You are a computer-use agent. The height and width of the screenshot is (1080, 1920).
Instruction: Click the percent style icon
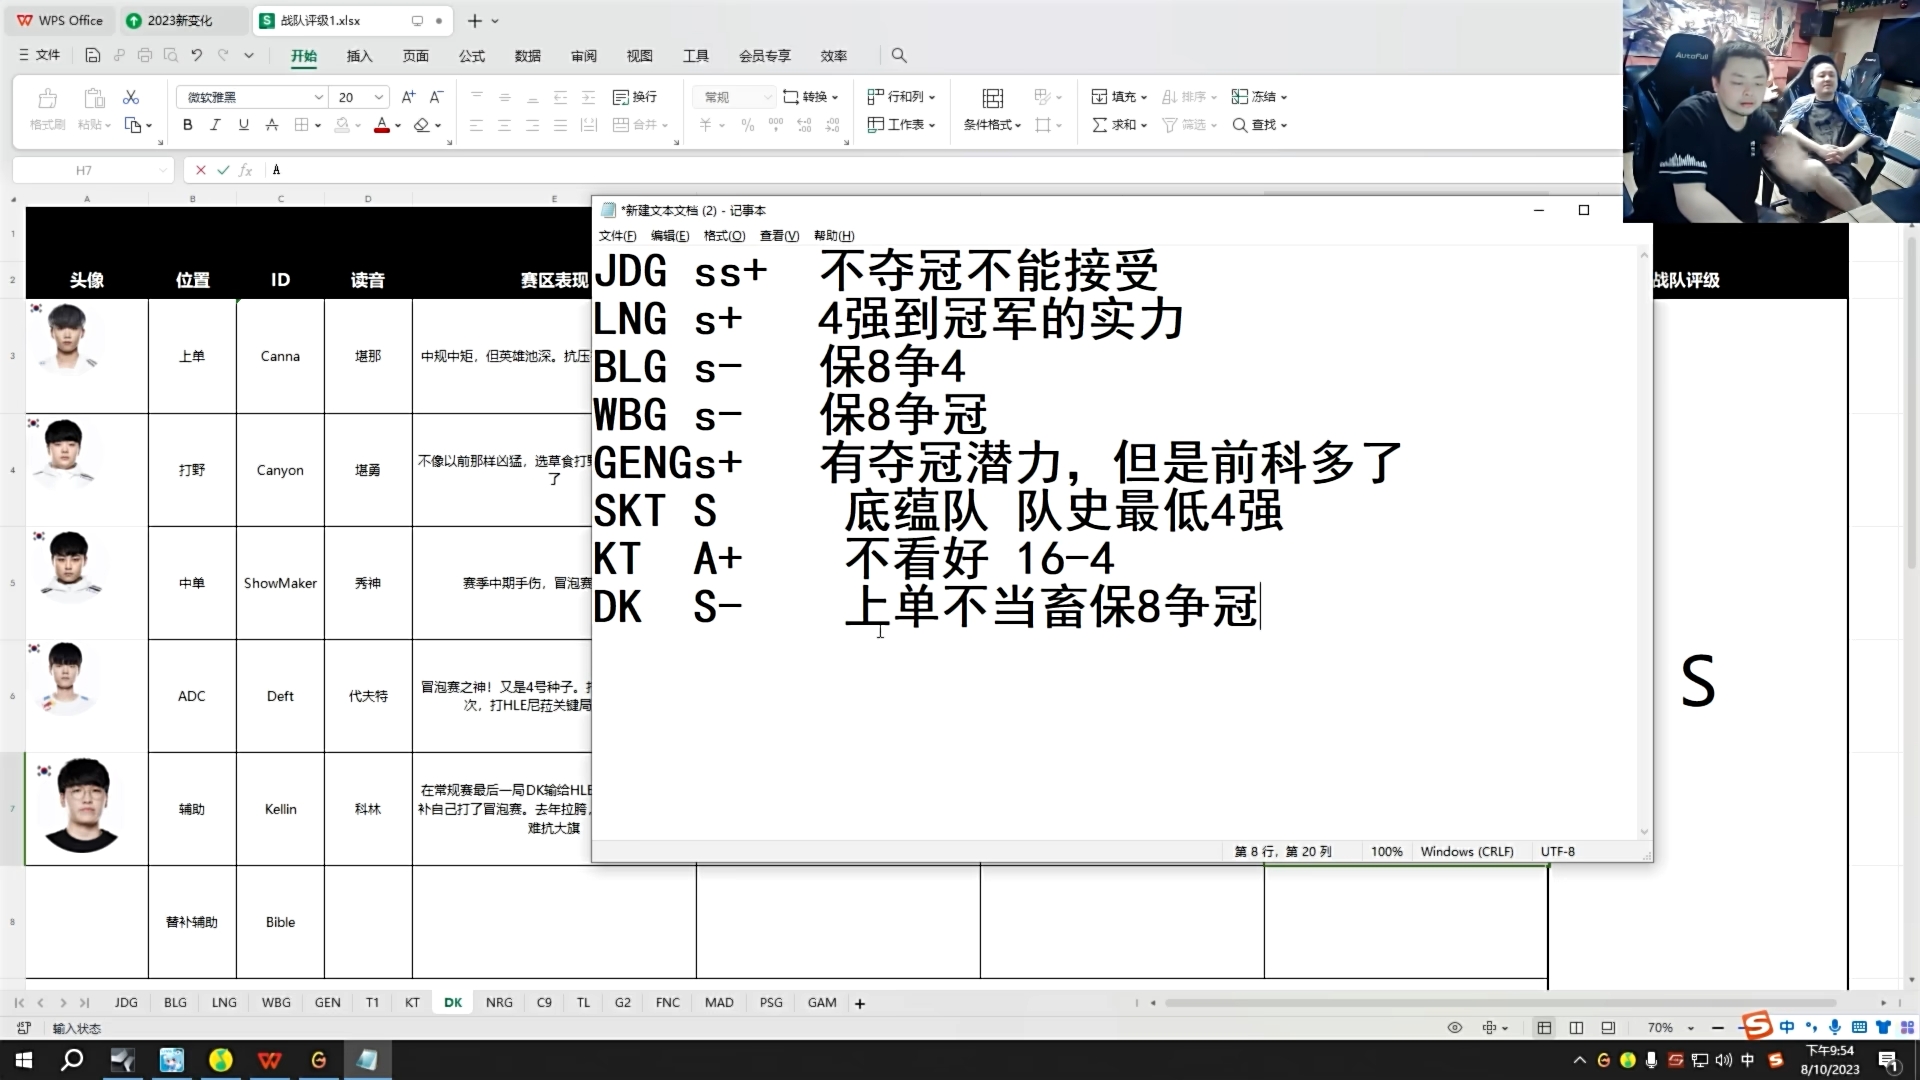pos(747,125)
